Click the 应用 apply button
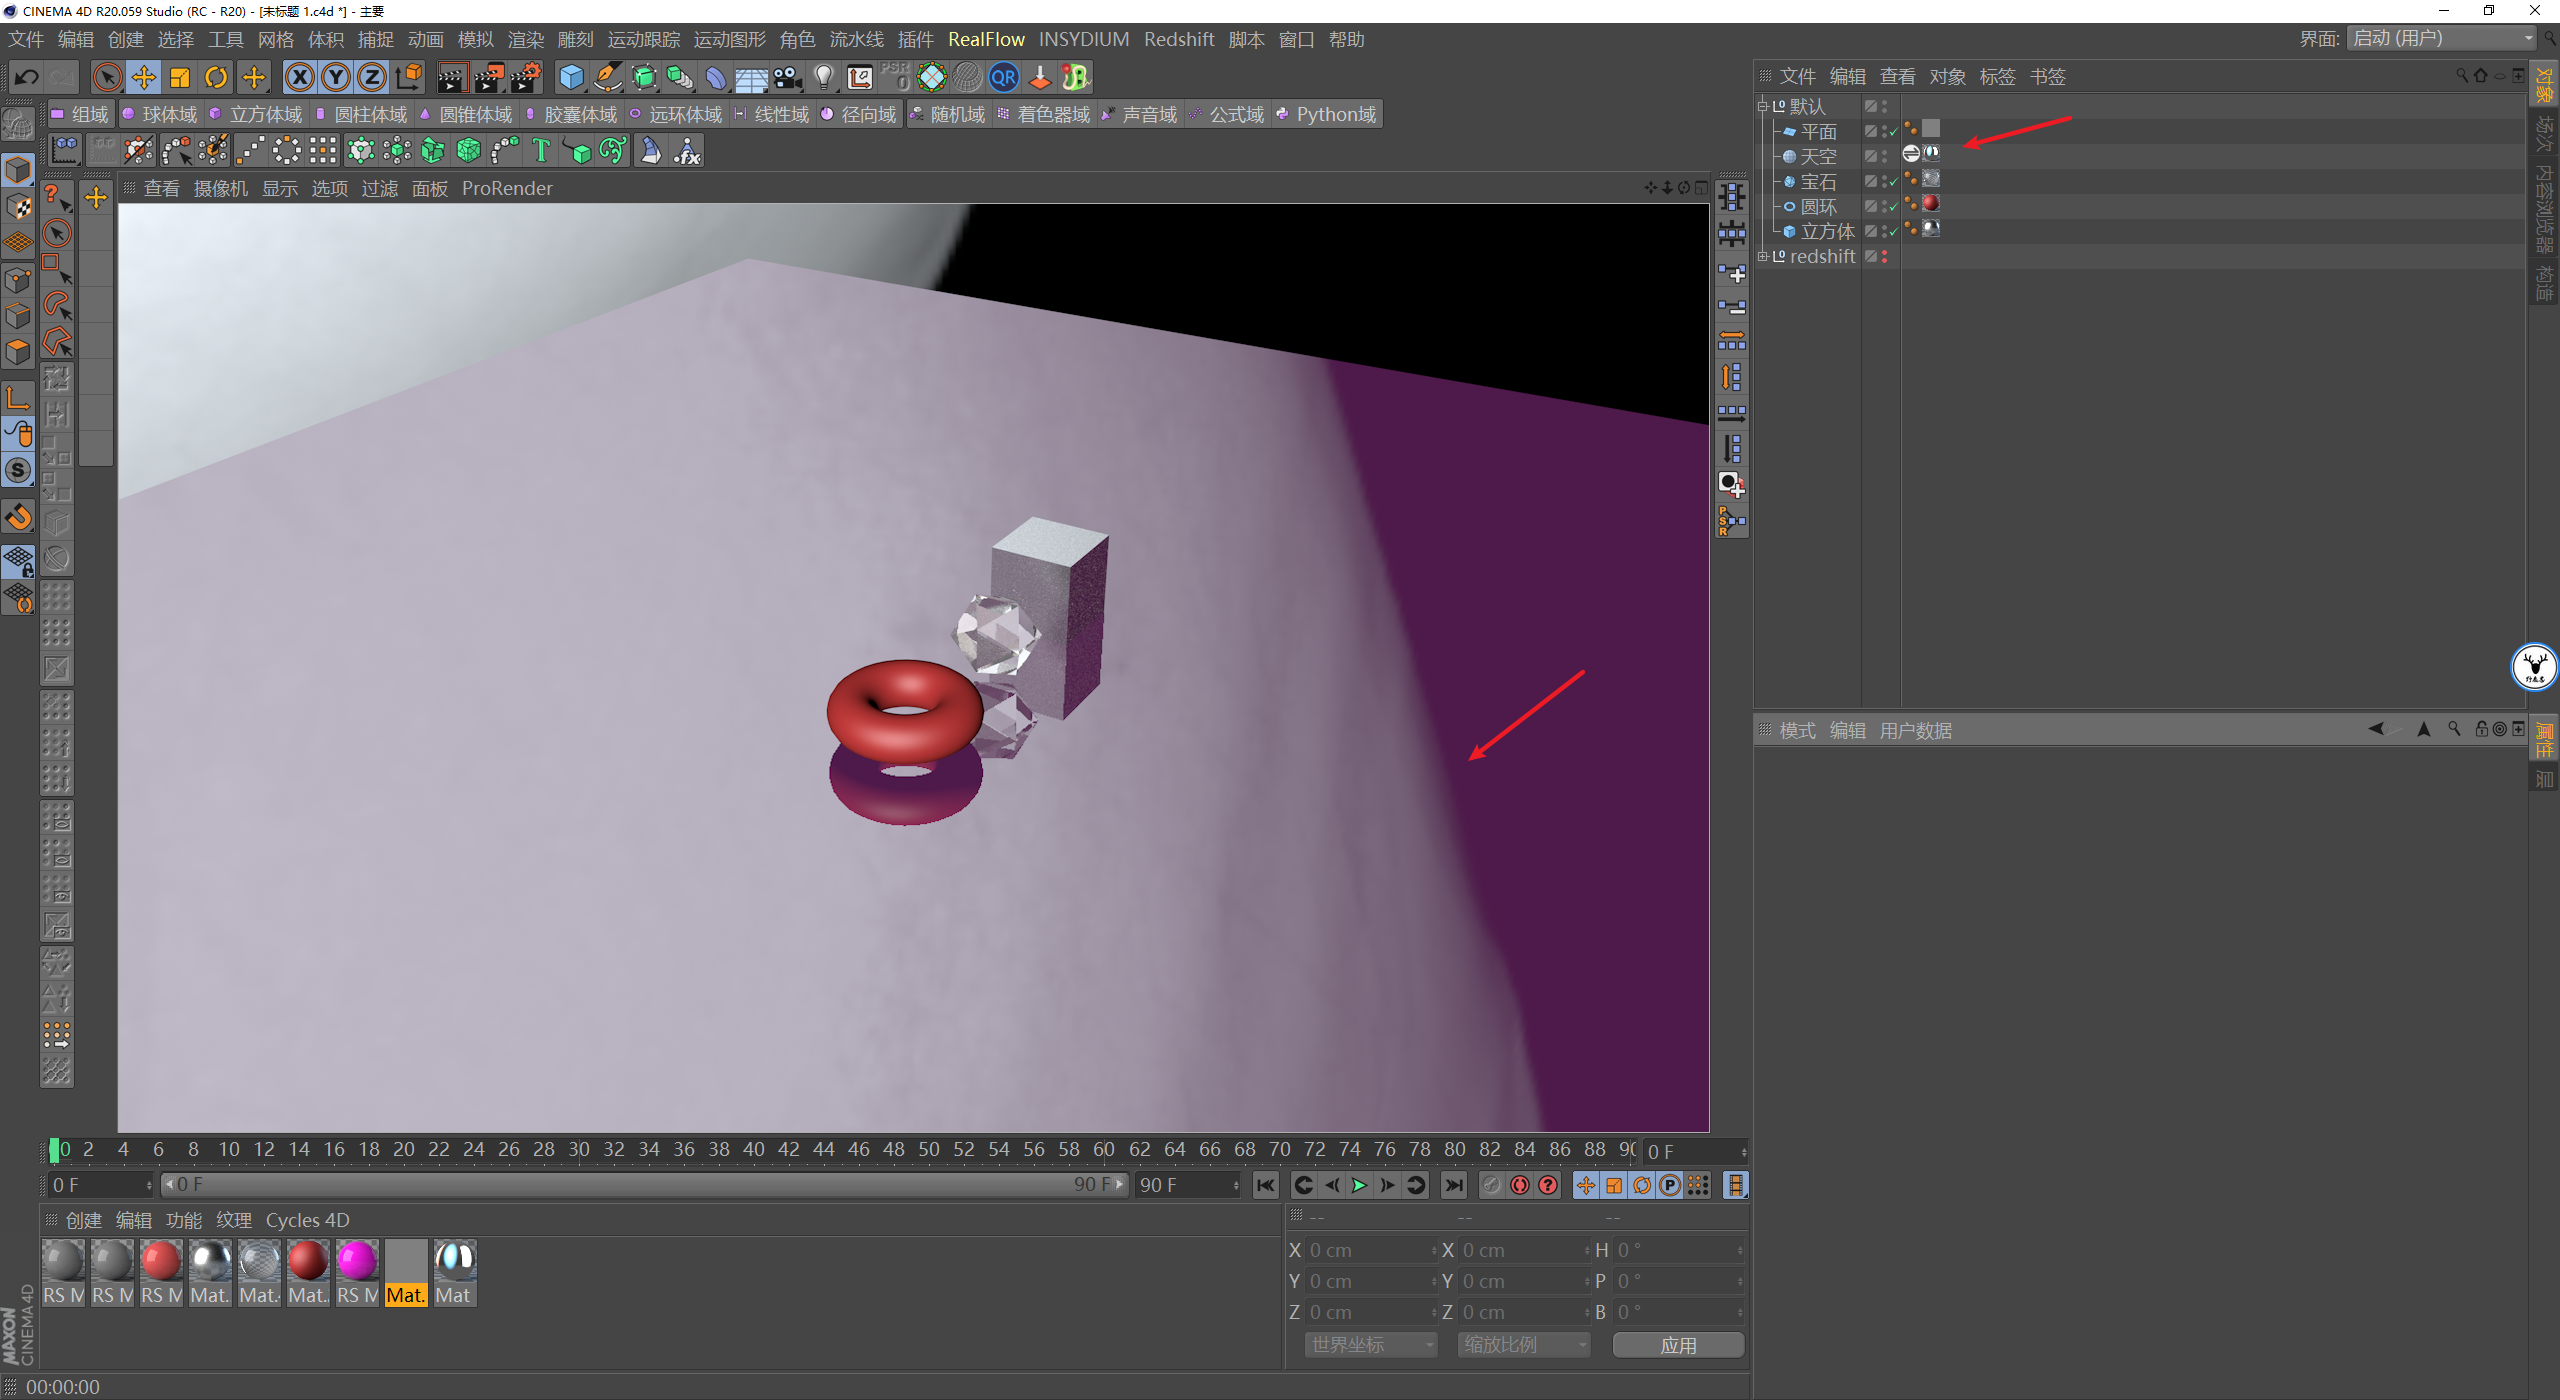Viewport: 2560px width, 1400px height. (1677, 1345)
